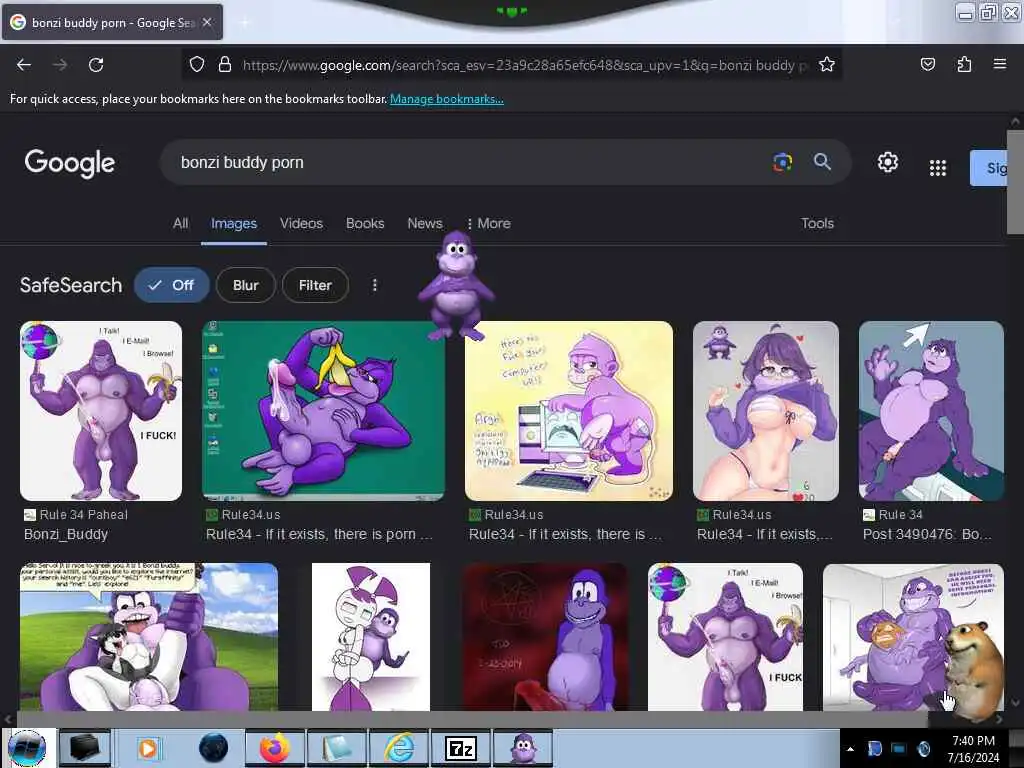This screenshot has width=1024, height=768.
Task: Expand the More search categories menu
Action: [x=489, y=223]
